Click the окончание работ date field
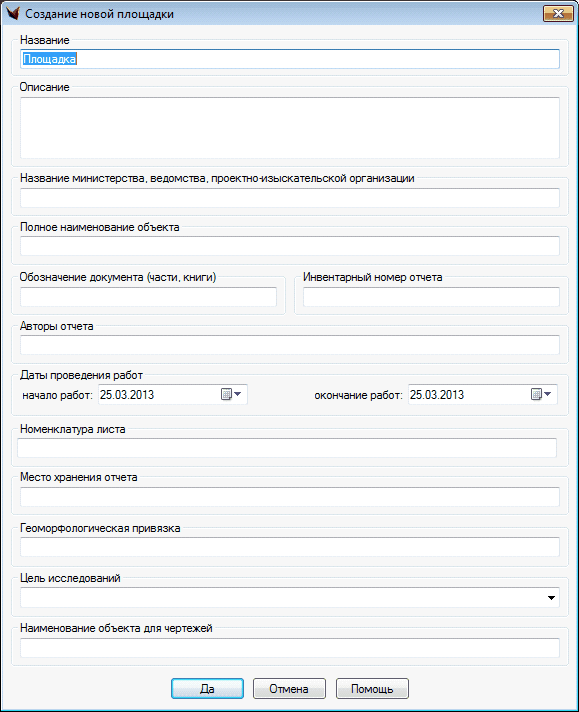Viewport: 579px width, 712px height. (483, 394)
